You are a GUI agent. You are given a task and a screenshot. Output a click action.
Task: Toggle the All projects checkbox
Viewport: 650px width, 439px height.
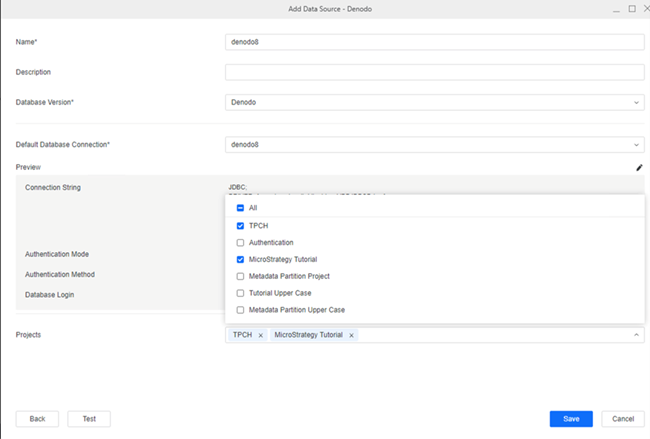(240, 208)
